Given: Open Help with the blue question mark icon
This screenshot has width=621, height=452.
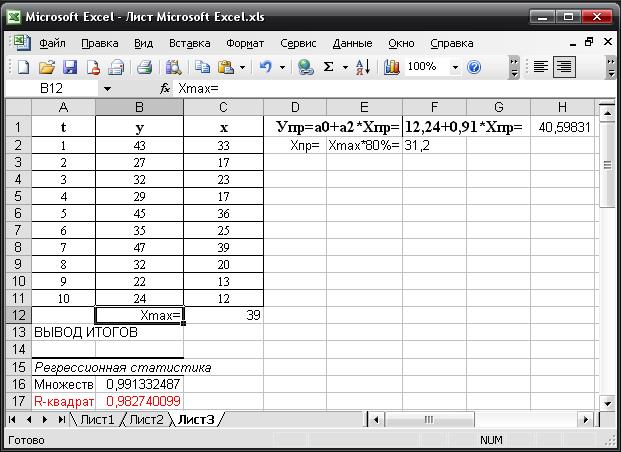Looking at the screenshot, I should coord(474,67).
